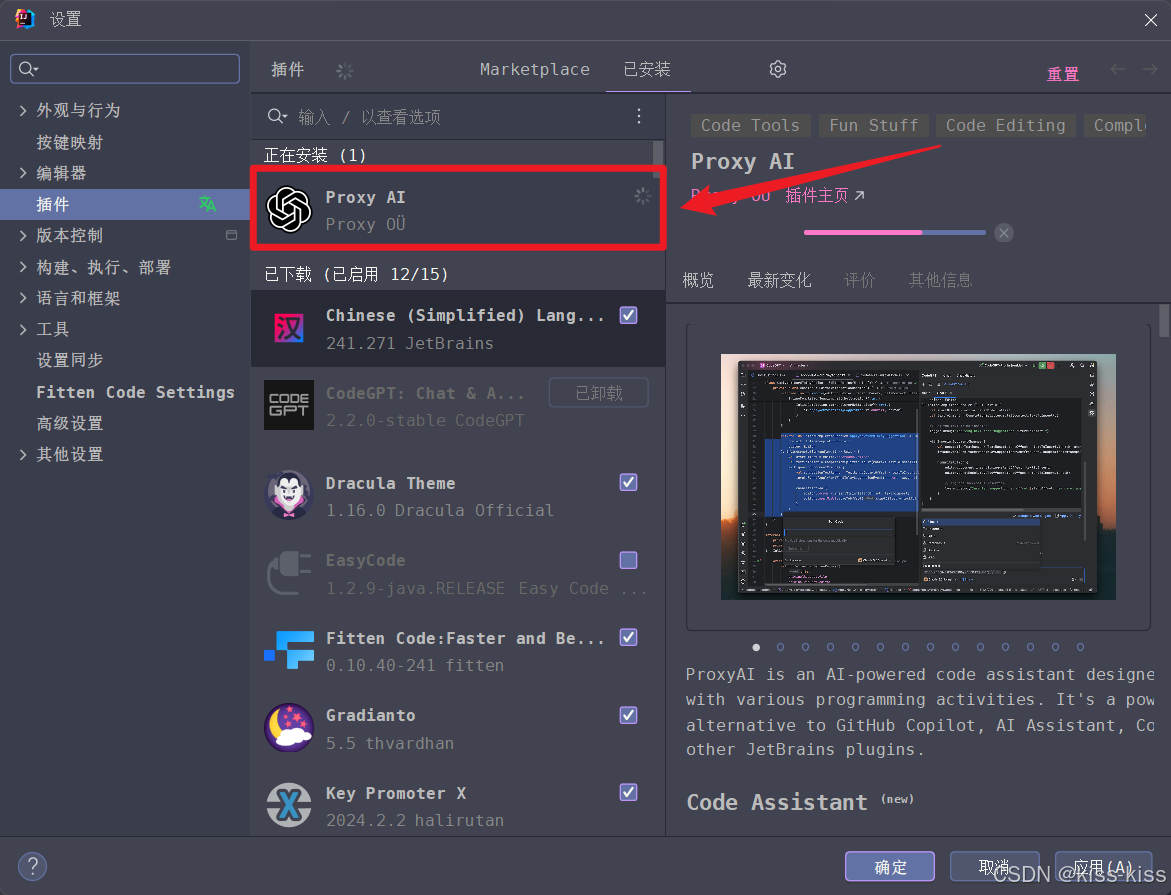Click the help question mark button
Screen dimensions: 1171x895
(32, 867)
